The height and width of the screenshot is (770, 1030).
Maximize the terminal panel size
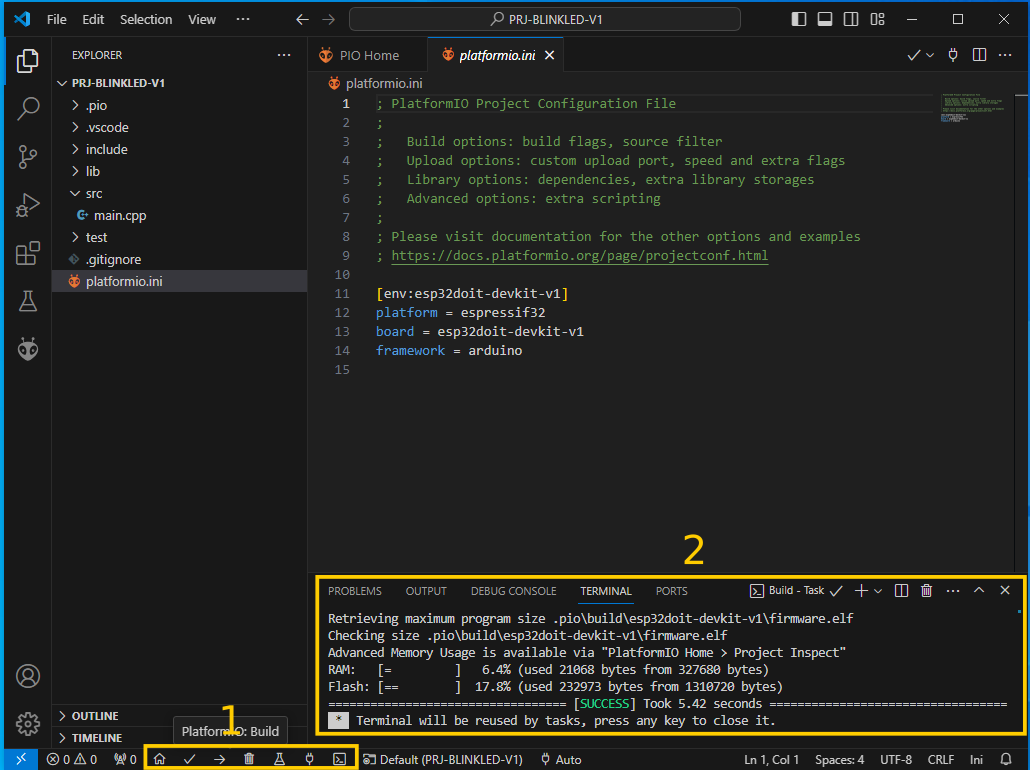click(x=979, y=590)
